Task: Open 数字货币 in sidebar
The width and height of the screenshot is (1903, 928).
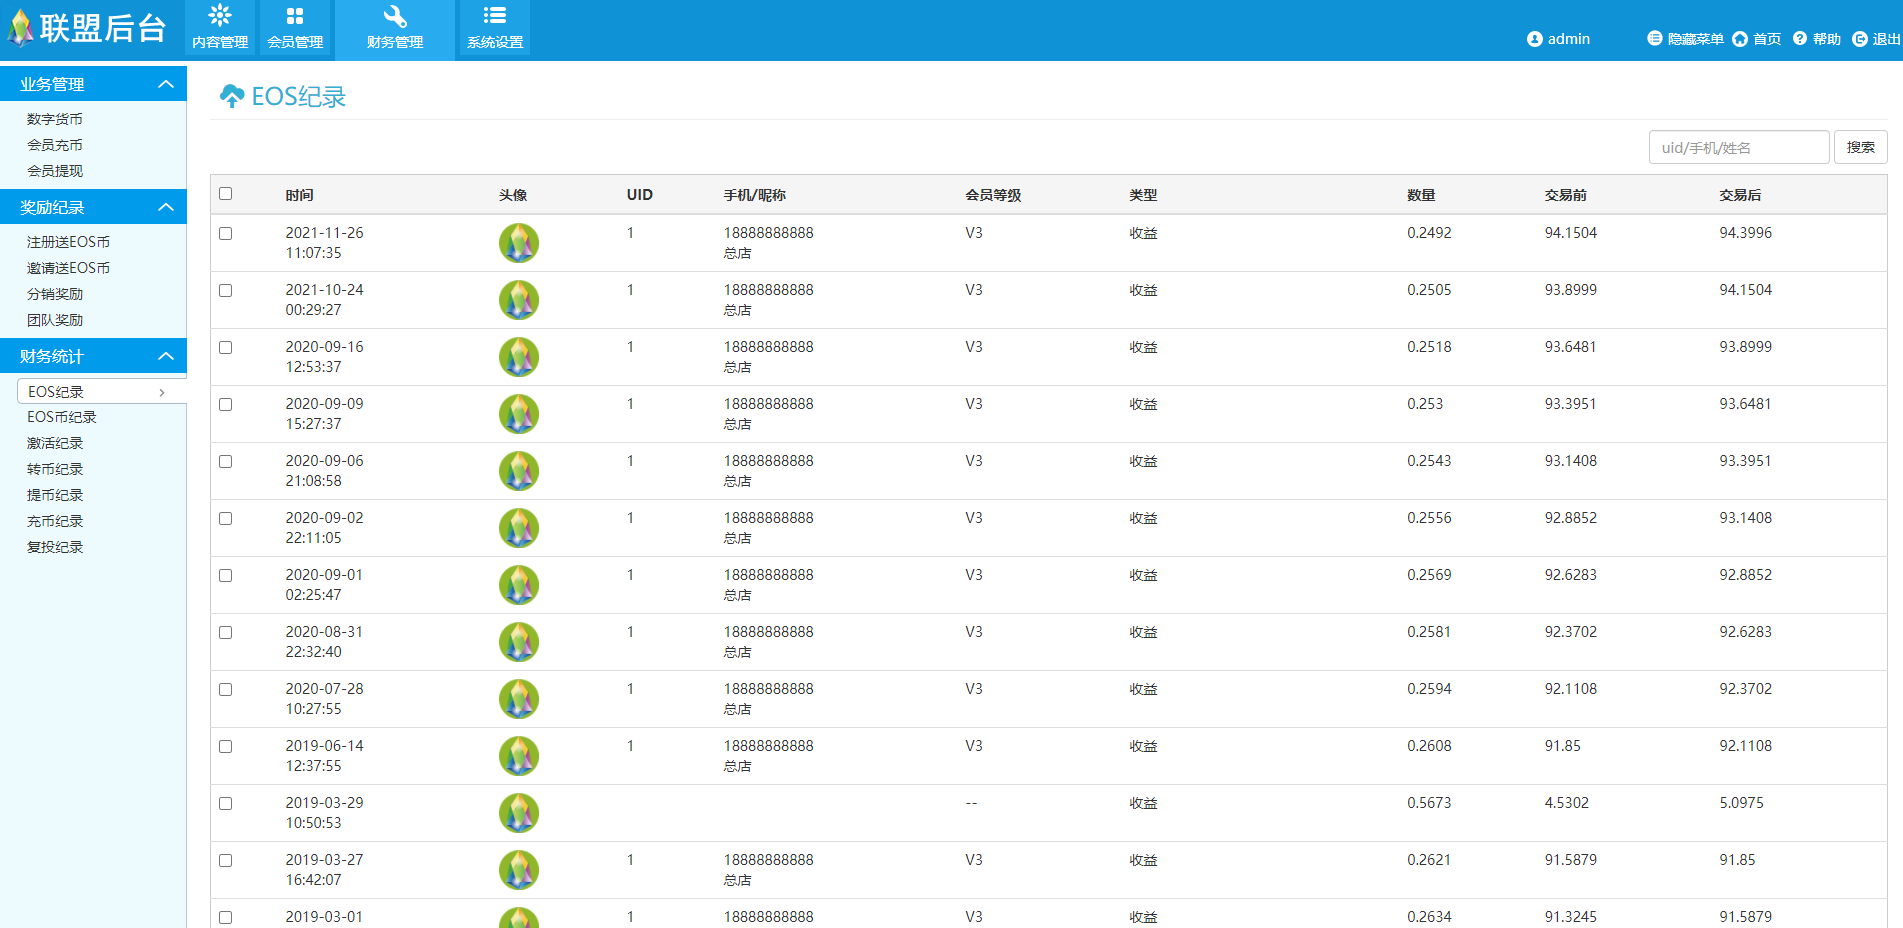Action: (x=55, y=119)
